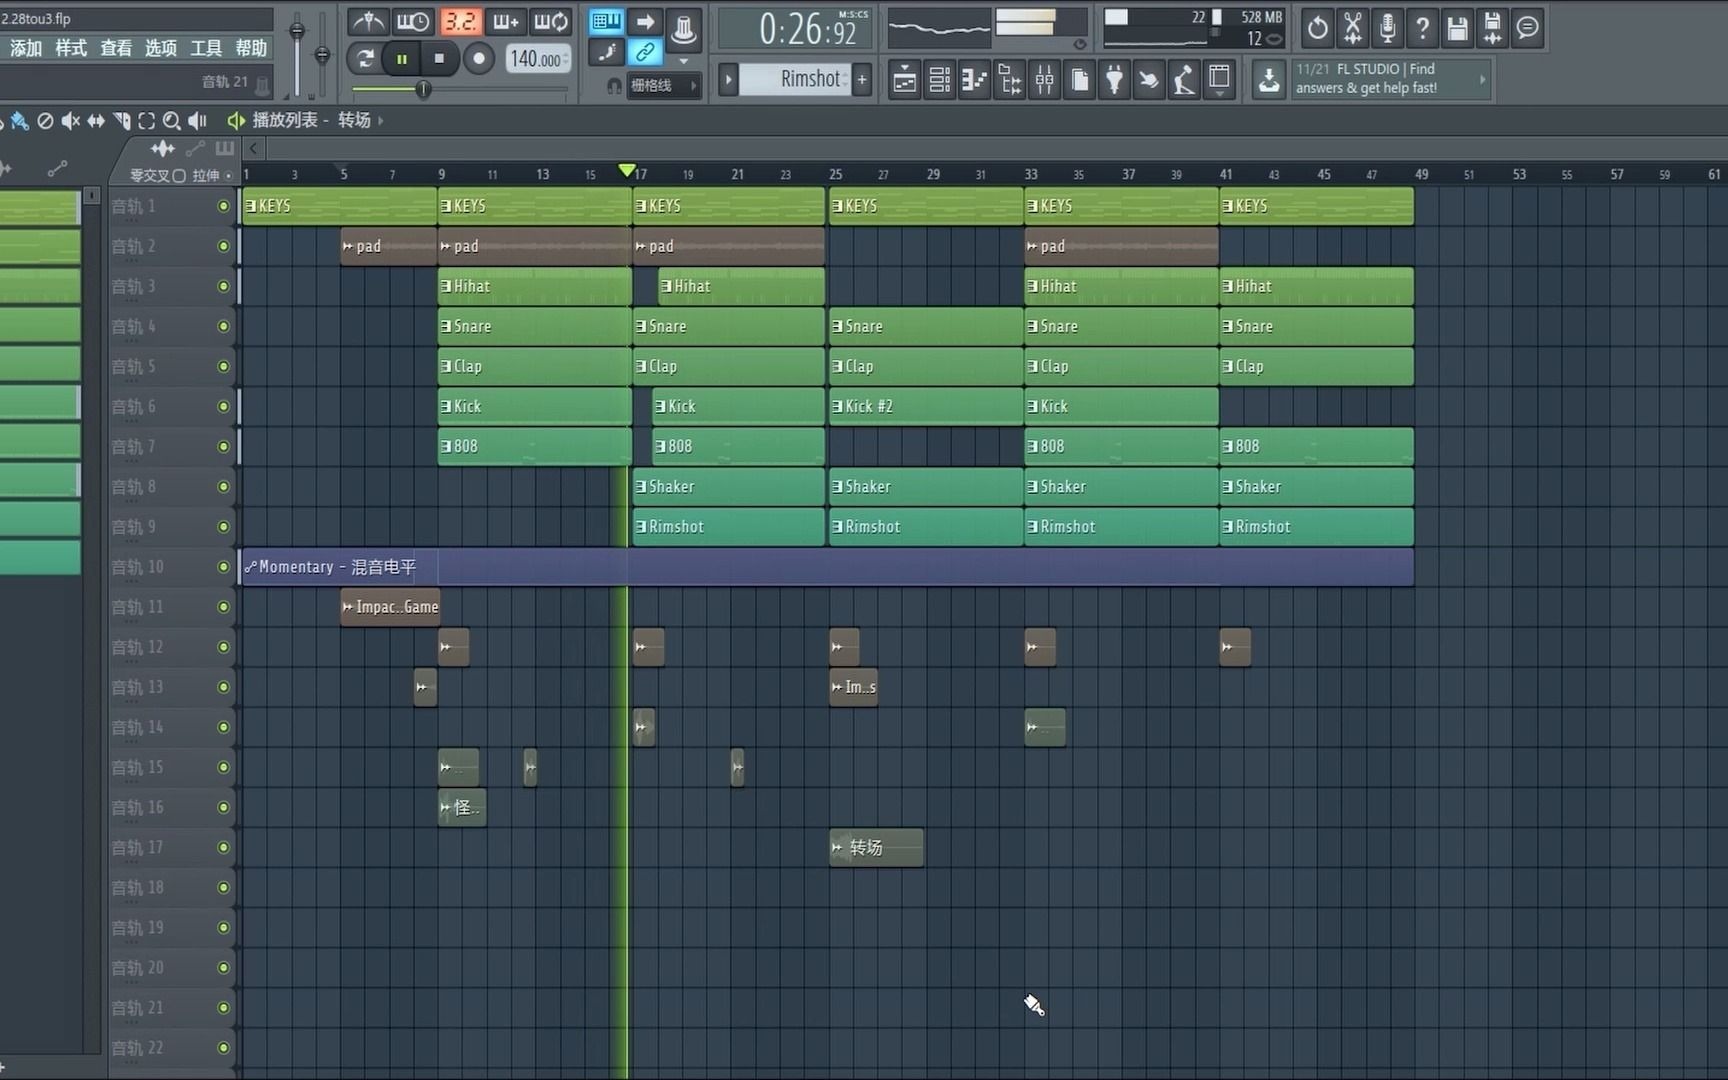This screenshot has width=1728, height=1080.
Task: Add new pattern with plus button
Action: [x=862, y=79]
